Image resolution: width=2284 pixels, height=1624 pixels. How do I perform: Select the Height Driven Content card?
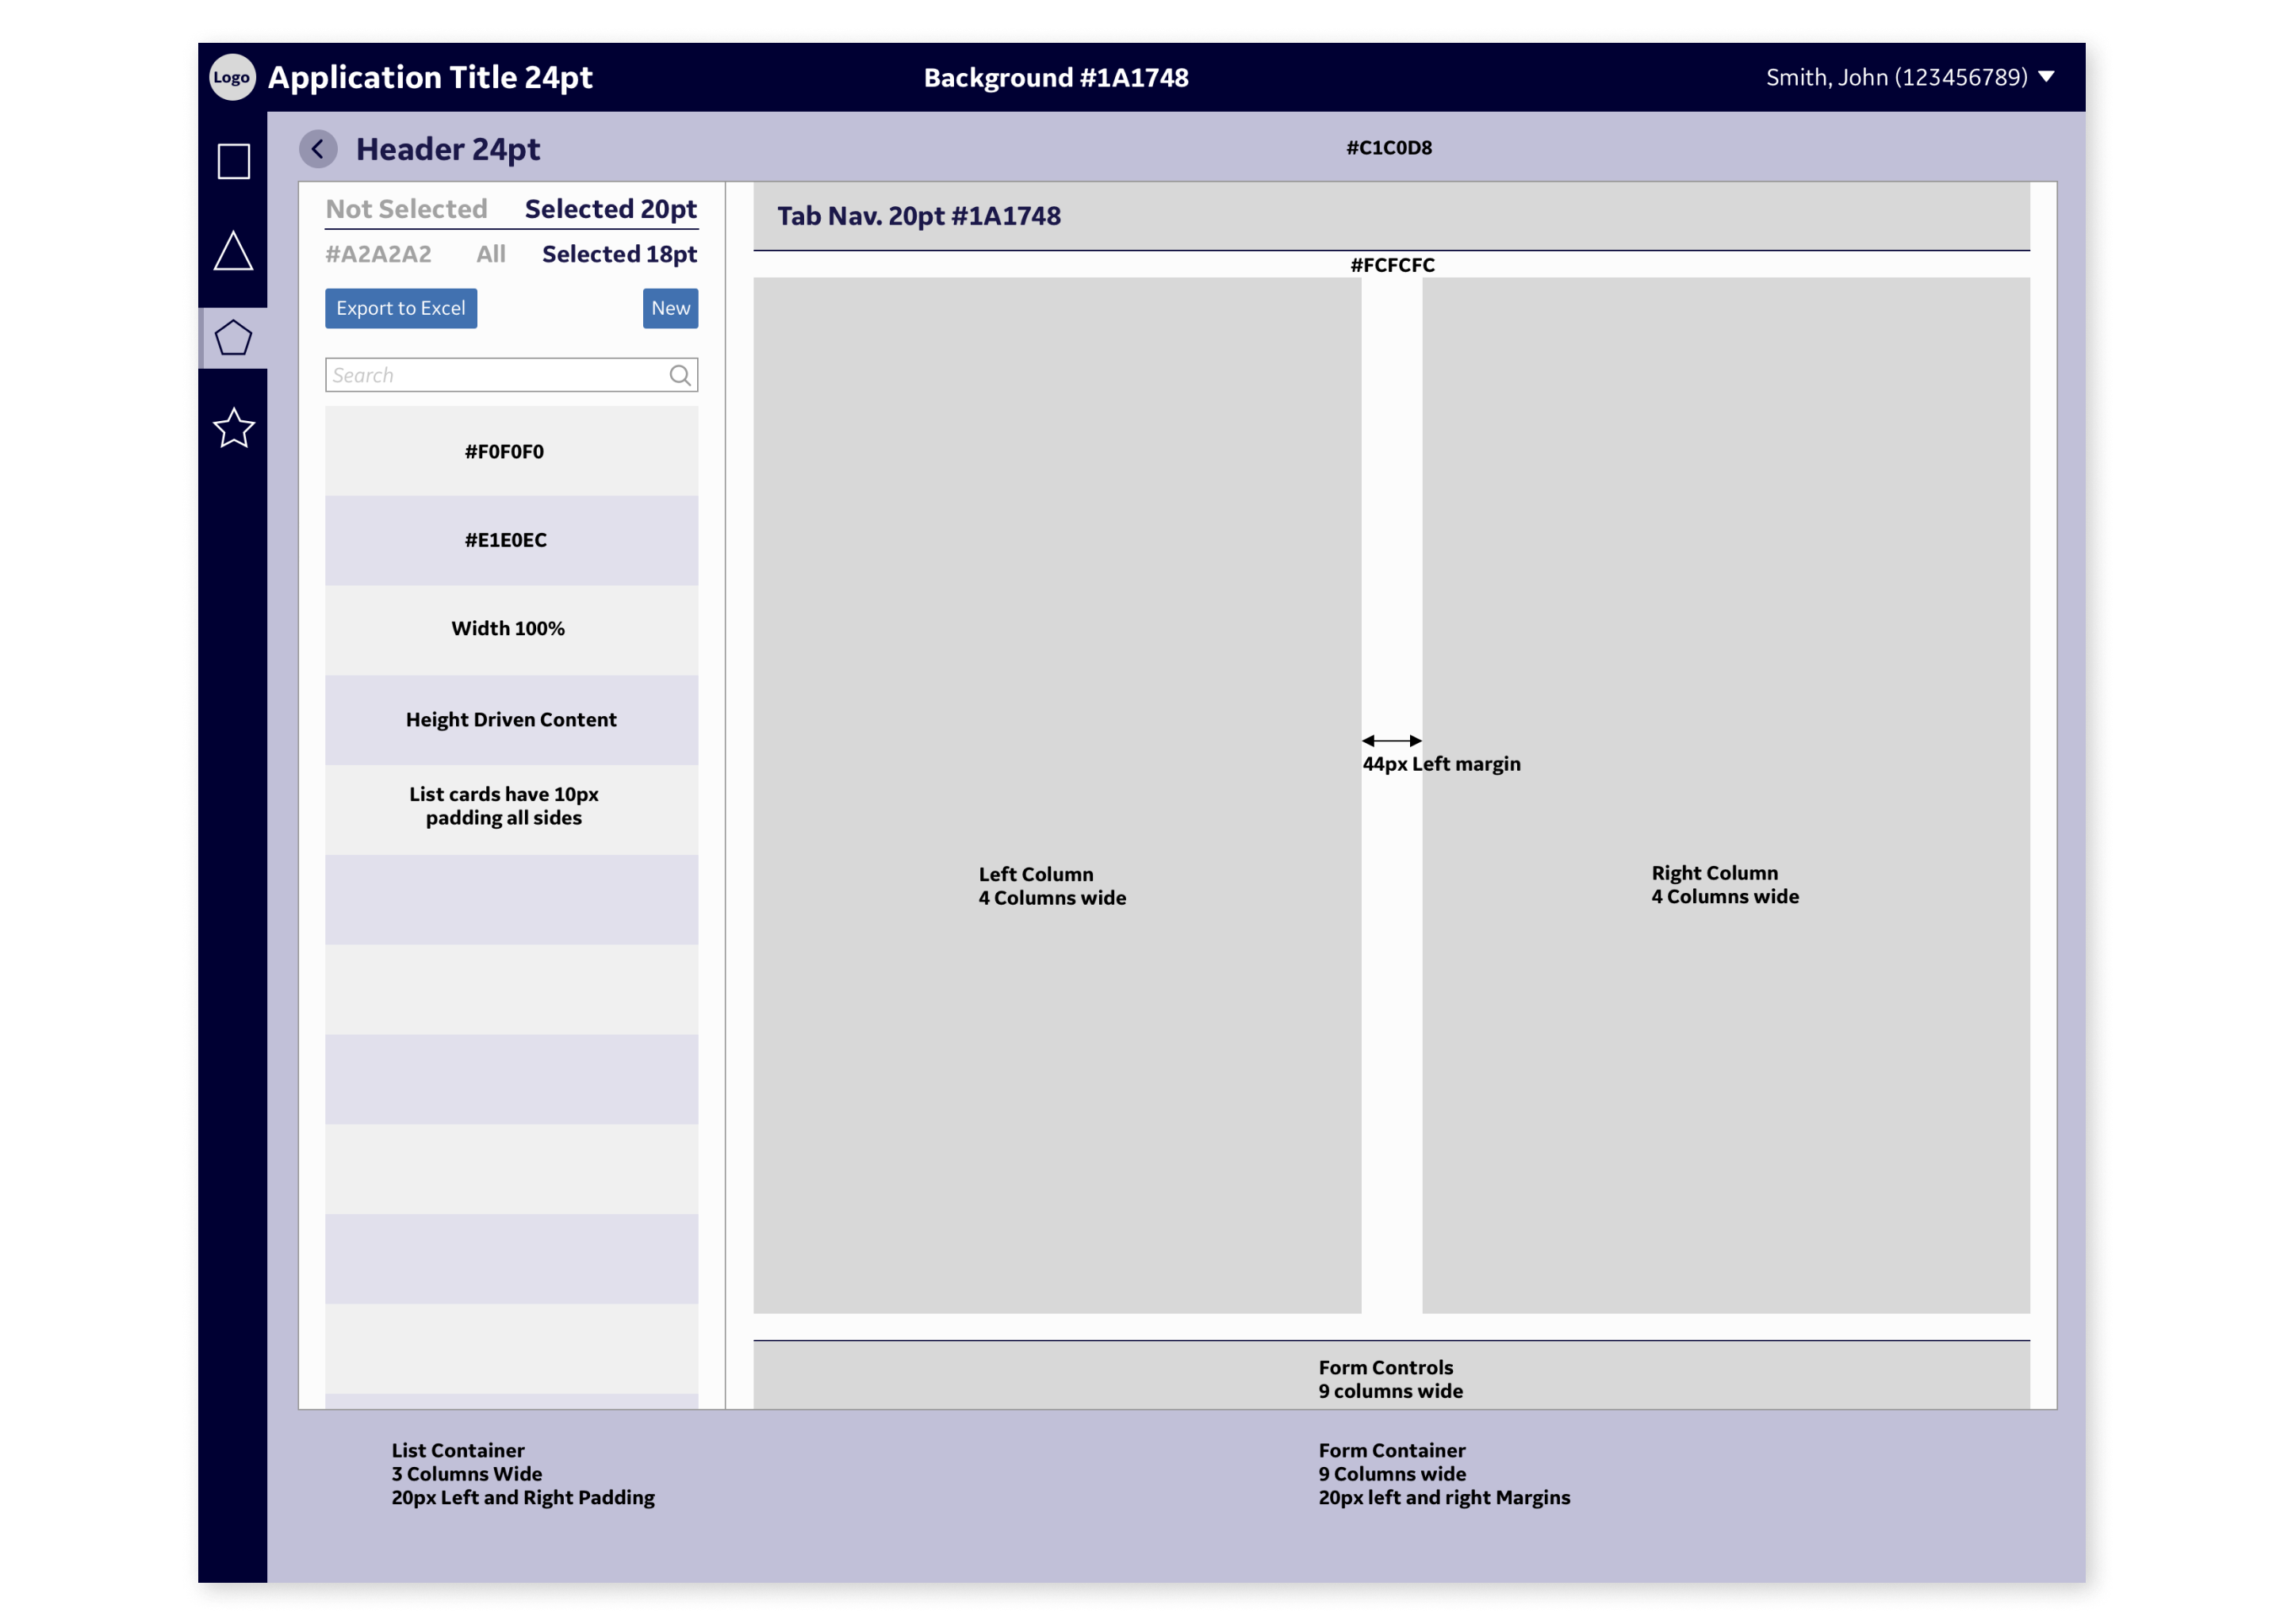[x=511, y=719]
